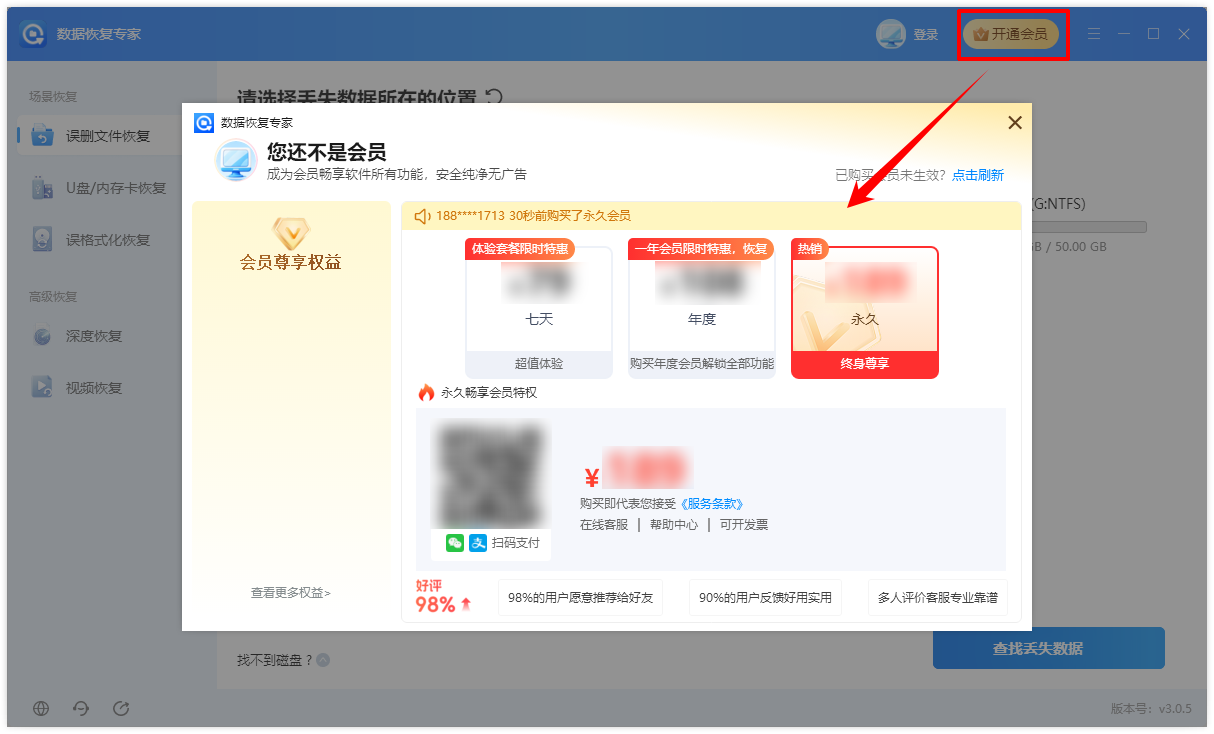The width and height of the screenshot is (1214, 734).
Task: Click the flame icon beside 永久畅享会员特权
Action: point(426,393)
